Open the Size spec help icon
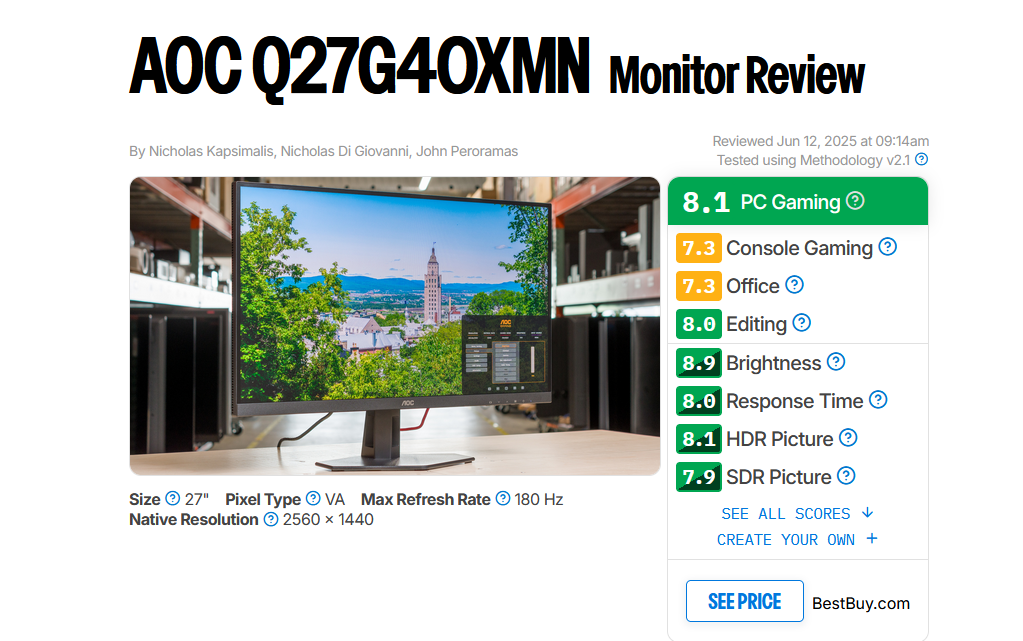The image size is (1023, 641). pyautogui.click(x=172, y=499)
